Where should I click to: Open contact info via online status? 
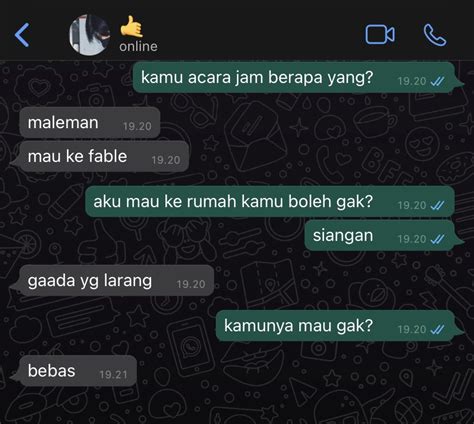[138, 46]
